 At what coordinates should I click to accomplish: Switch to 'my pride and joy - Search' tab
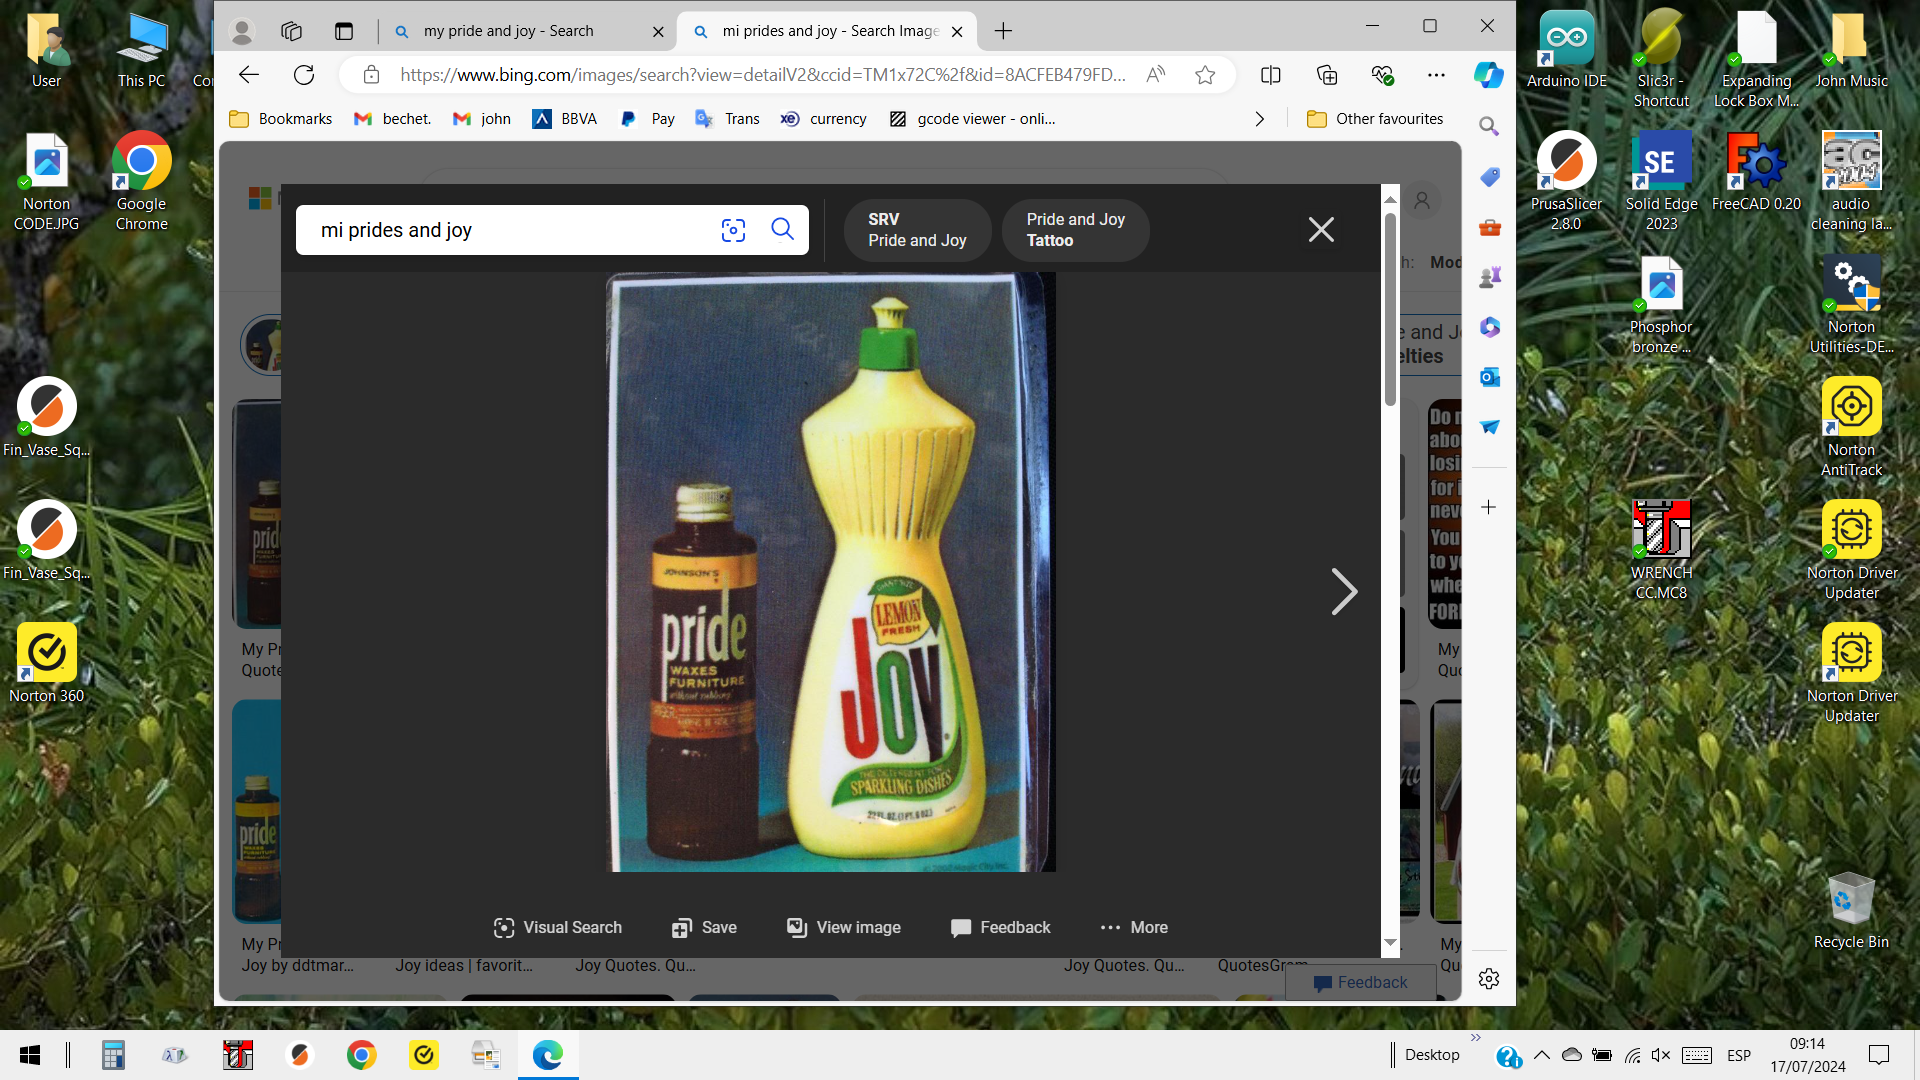[x=508, y=31]
